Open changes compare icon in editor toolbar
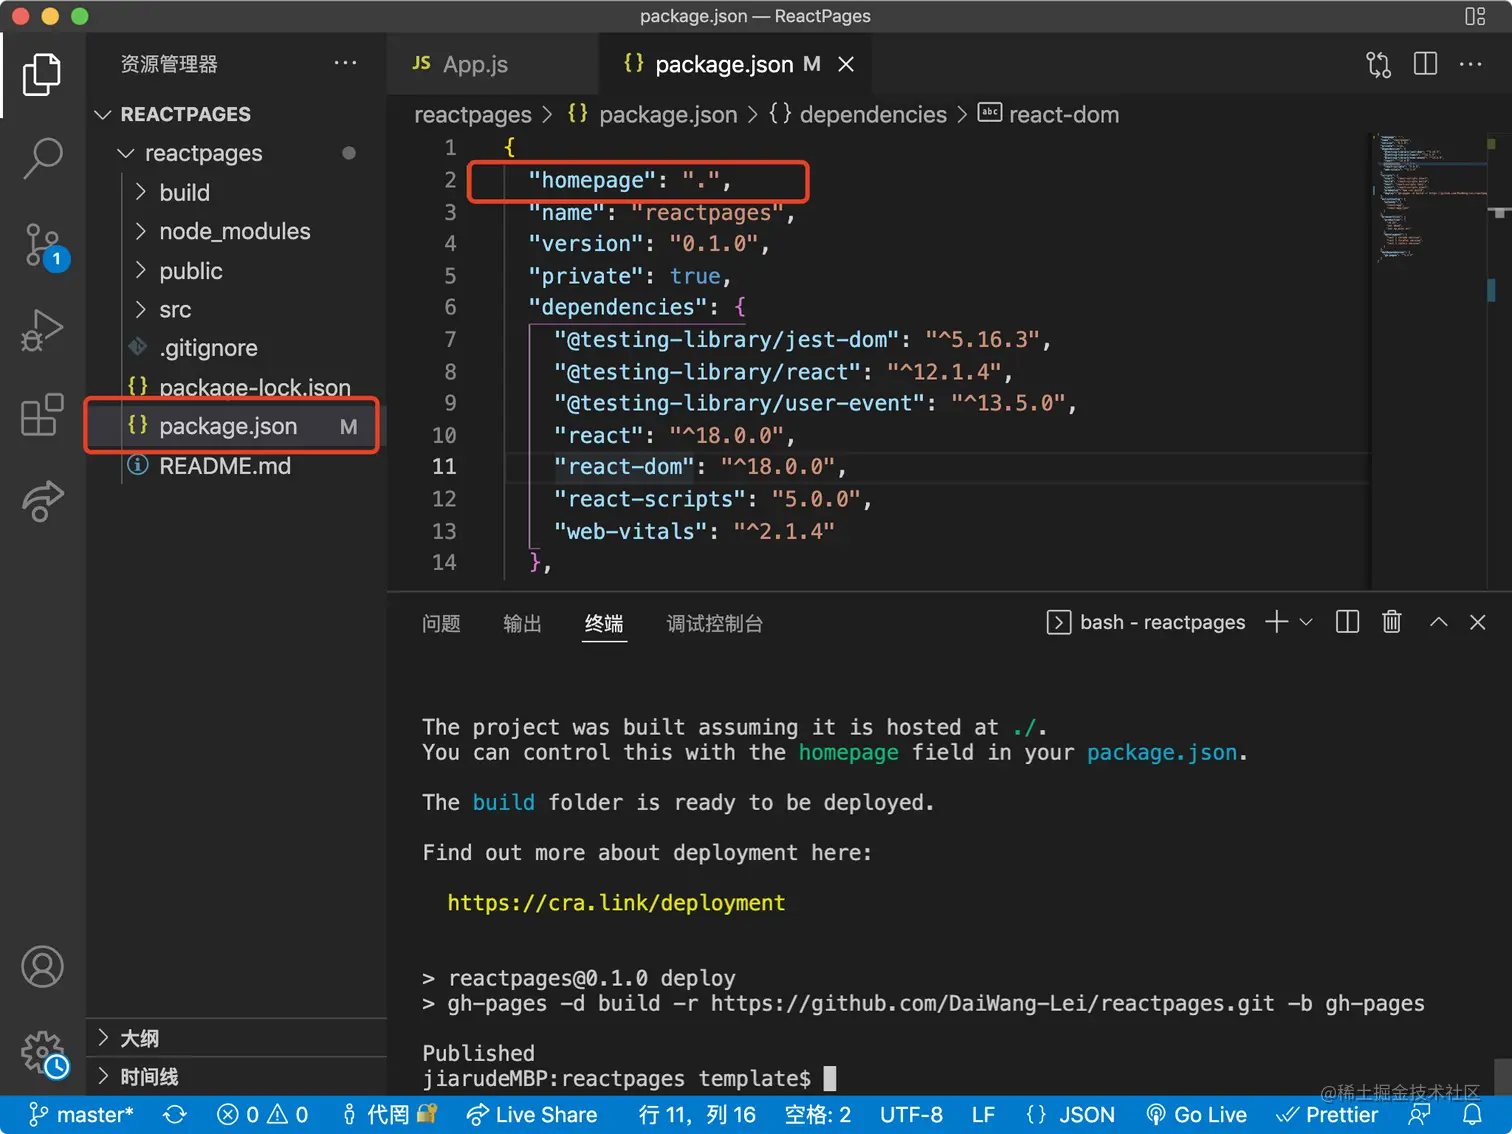 point(1378,64)
